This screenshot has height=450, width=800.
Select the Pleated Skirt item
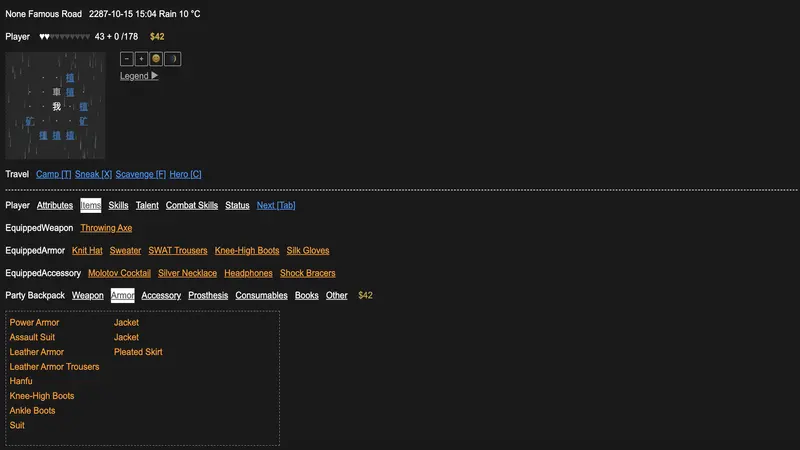[x=138, y=352]
